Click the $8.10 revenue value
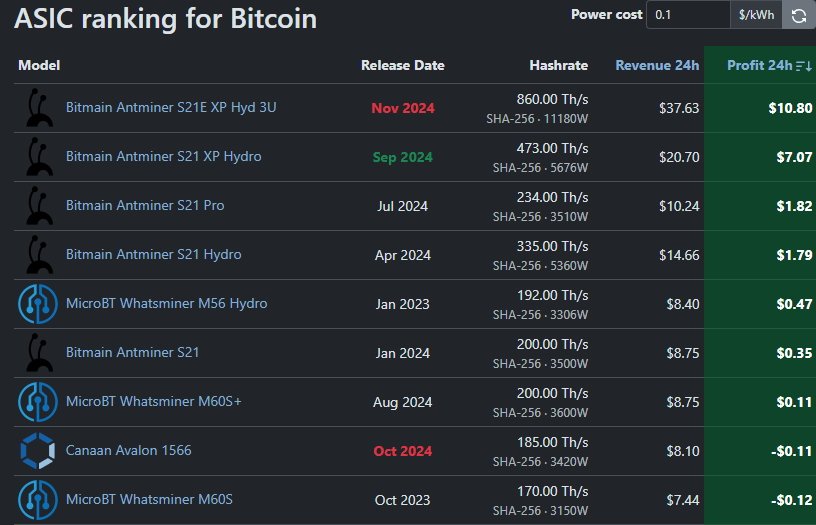Viewport: 816px width, 525px height. 683,451
